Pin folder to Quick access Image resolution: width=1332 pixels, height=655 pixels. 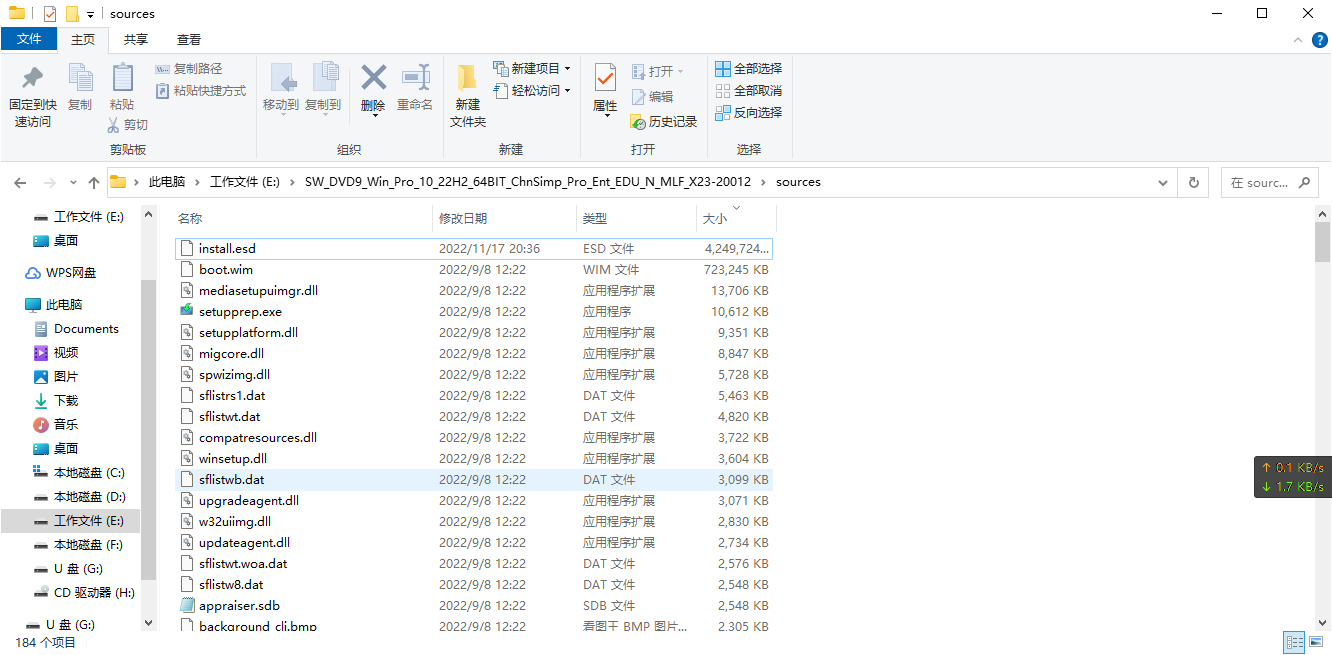coord(32,97)
